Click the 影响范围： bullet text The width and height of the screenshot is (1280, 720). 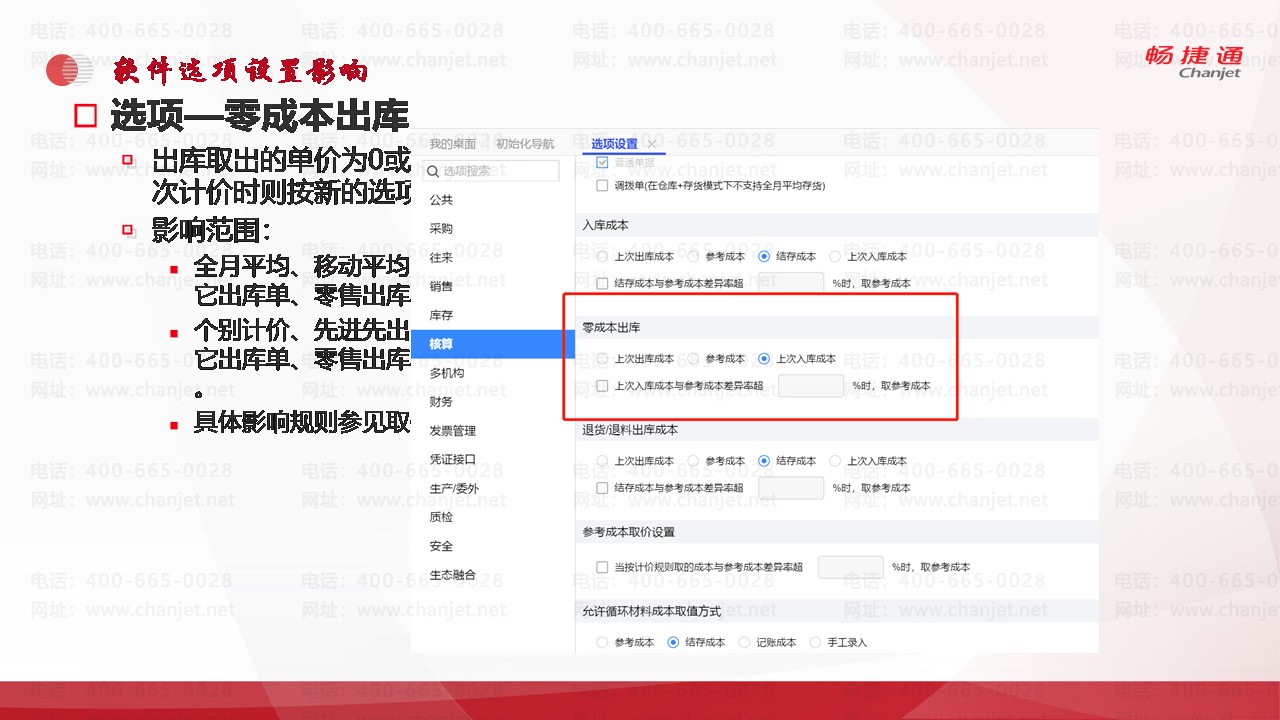point(211,230)
